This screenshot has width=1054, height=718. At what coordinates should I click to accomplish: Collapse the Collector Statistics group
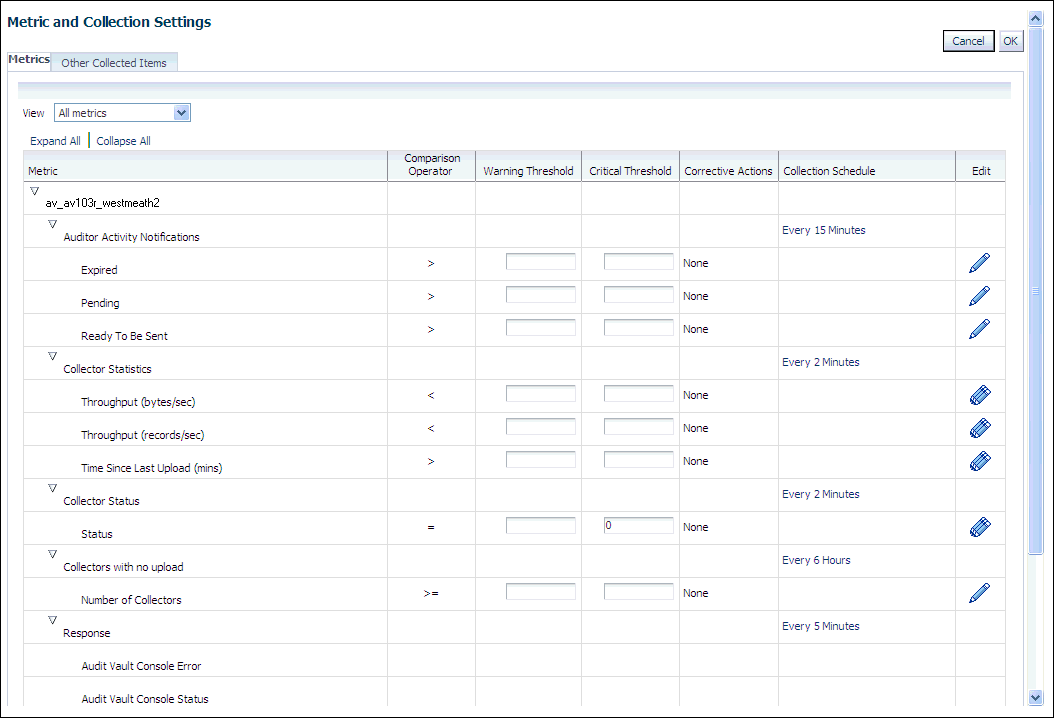point(52,356)
